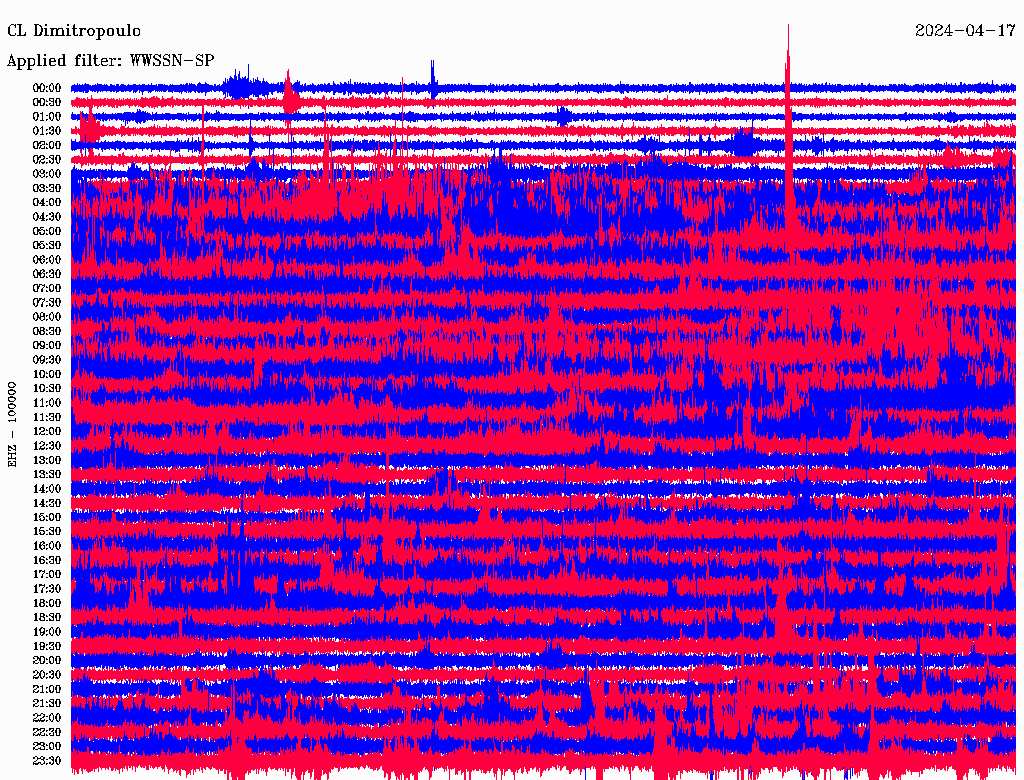Select the 14:00 time label
Image resolution: width=1024 pixels, height=780 pixels.
pos(47,489)
